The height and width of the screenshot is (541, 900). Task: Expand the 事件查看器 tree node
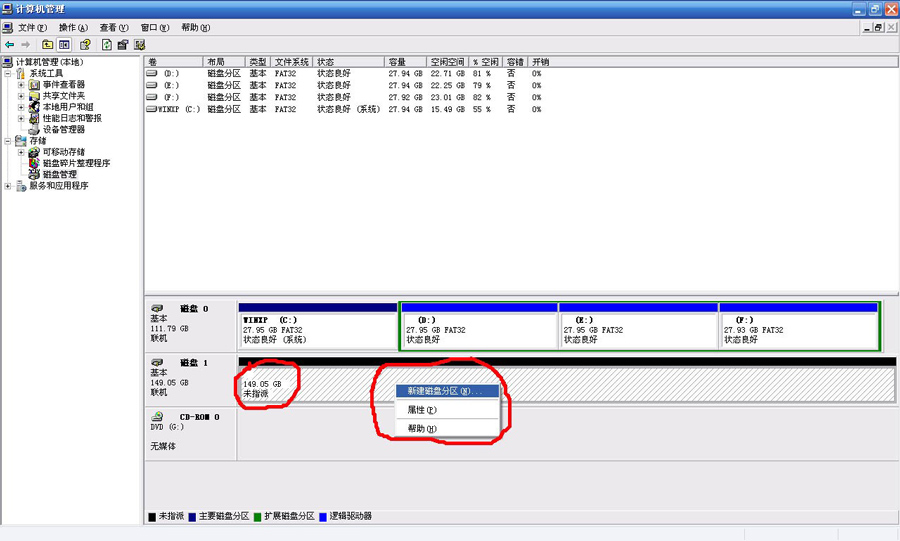(21, 85)
